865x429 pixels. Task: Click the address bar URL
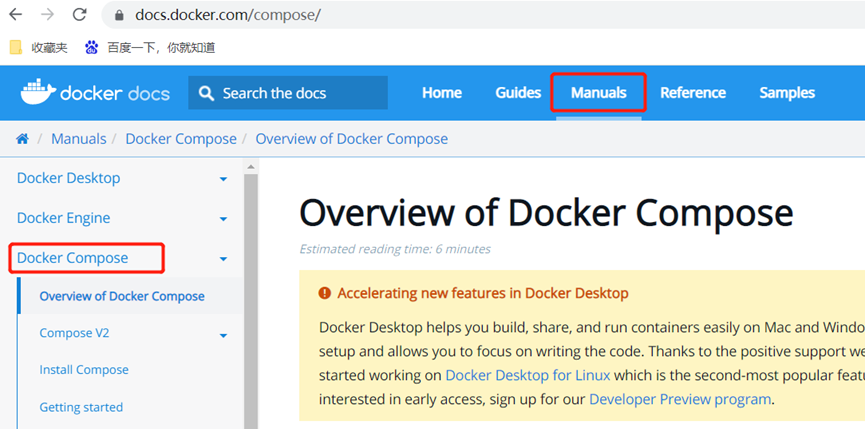click(x=228, y=15)
